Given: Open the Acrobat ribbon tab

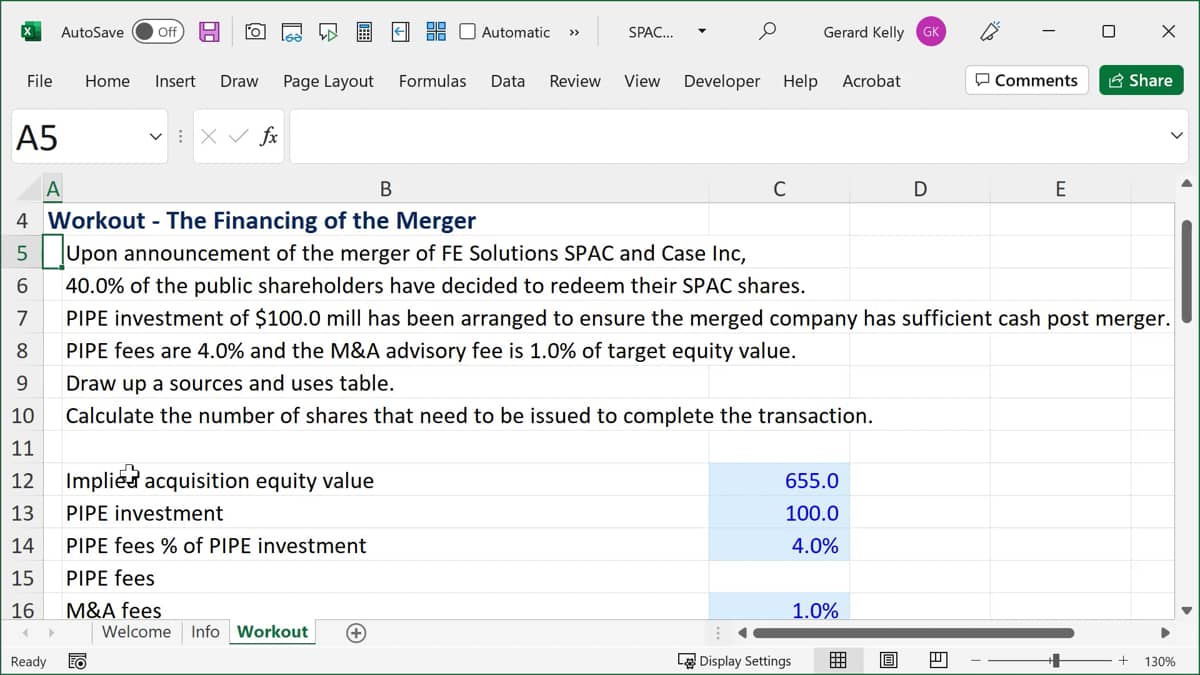Looking at the screenshot, I should coord(871,81).
